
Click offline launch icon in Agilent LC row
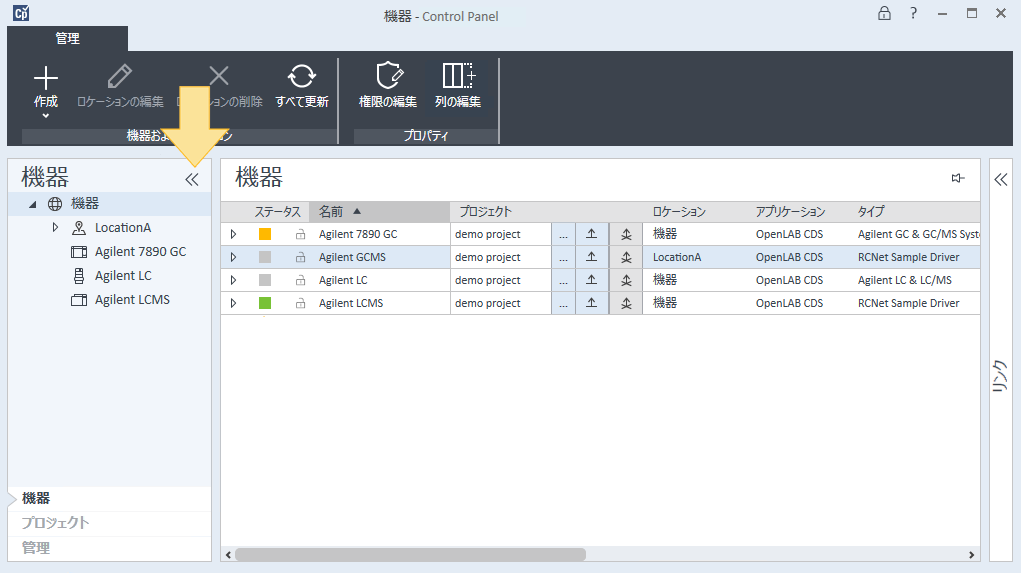626,280
